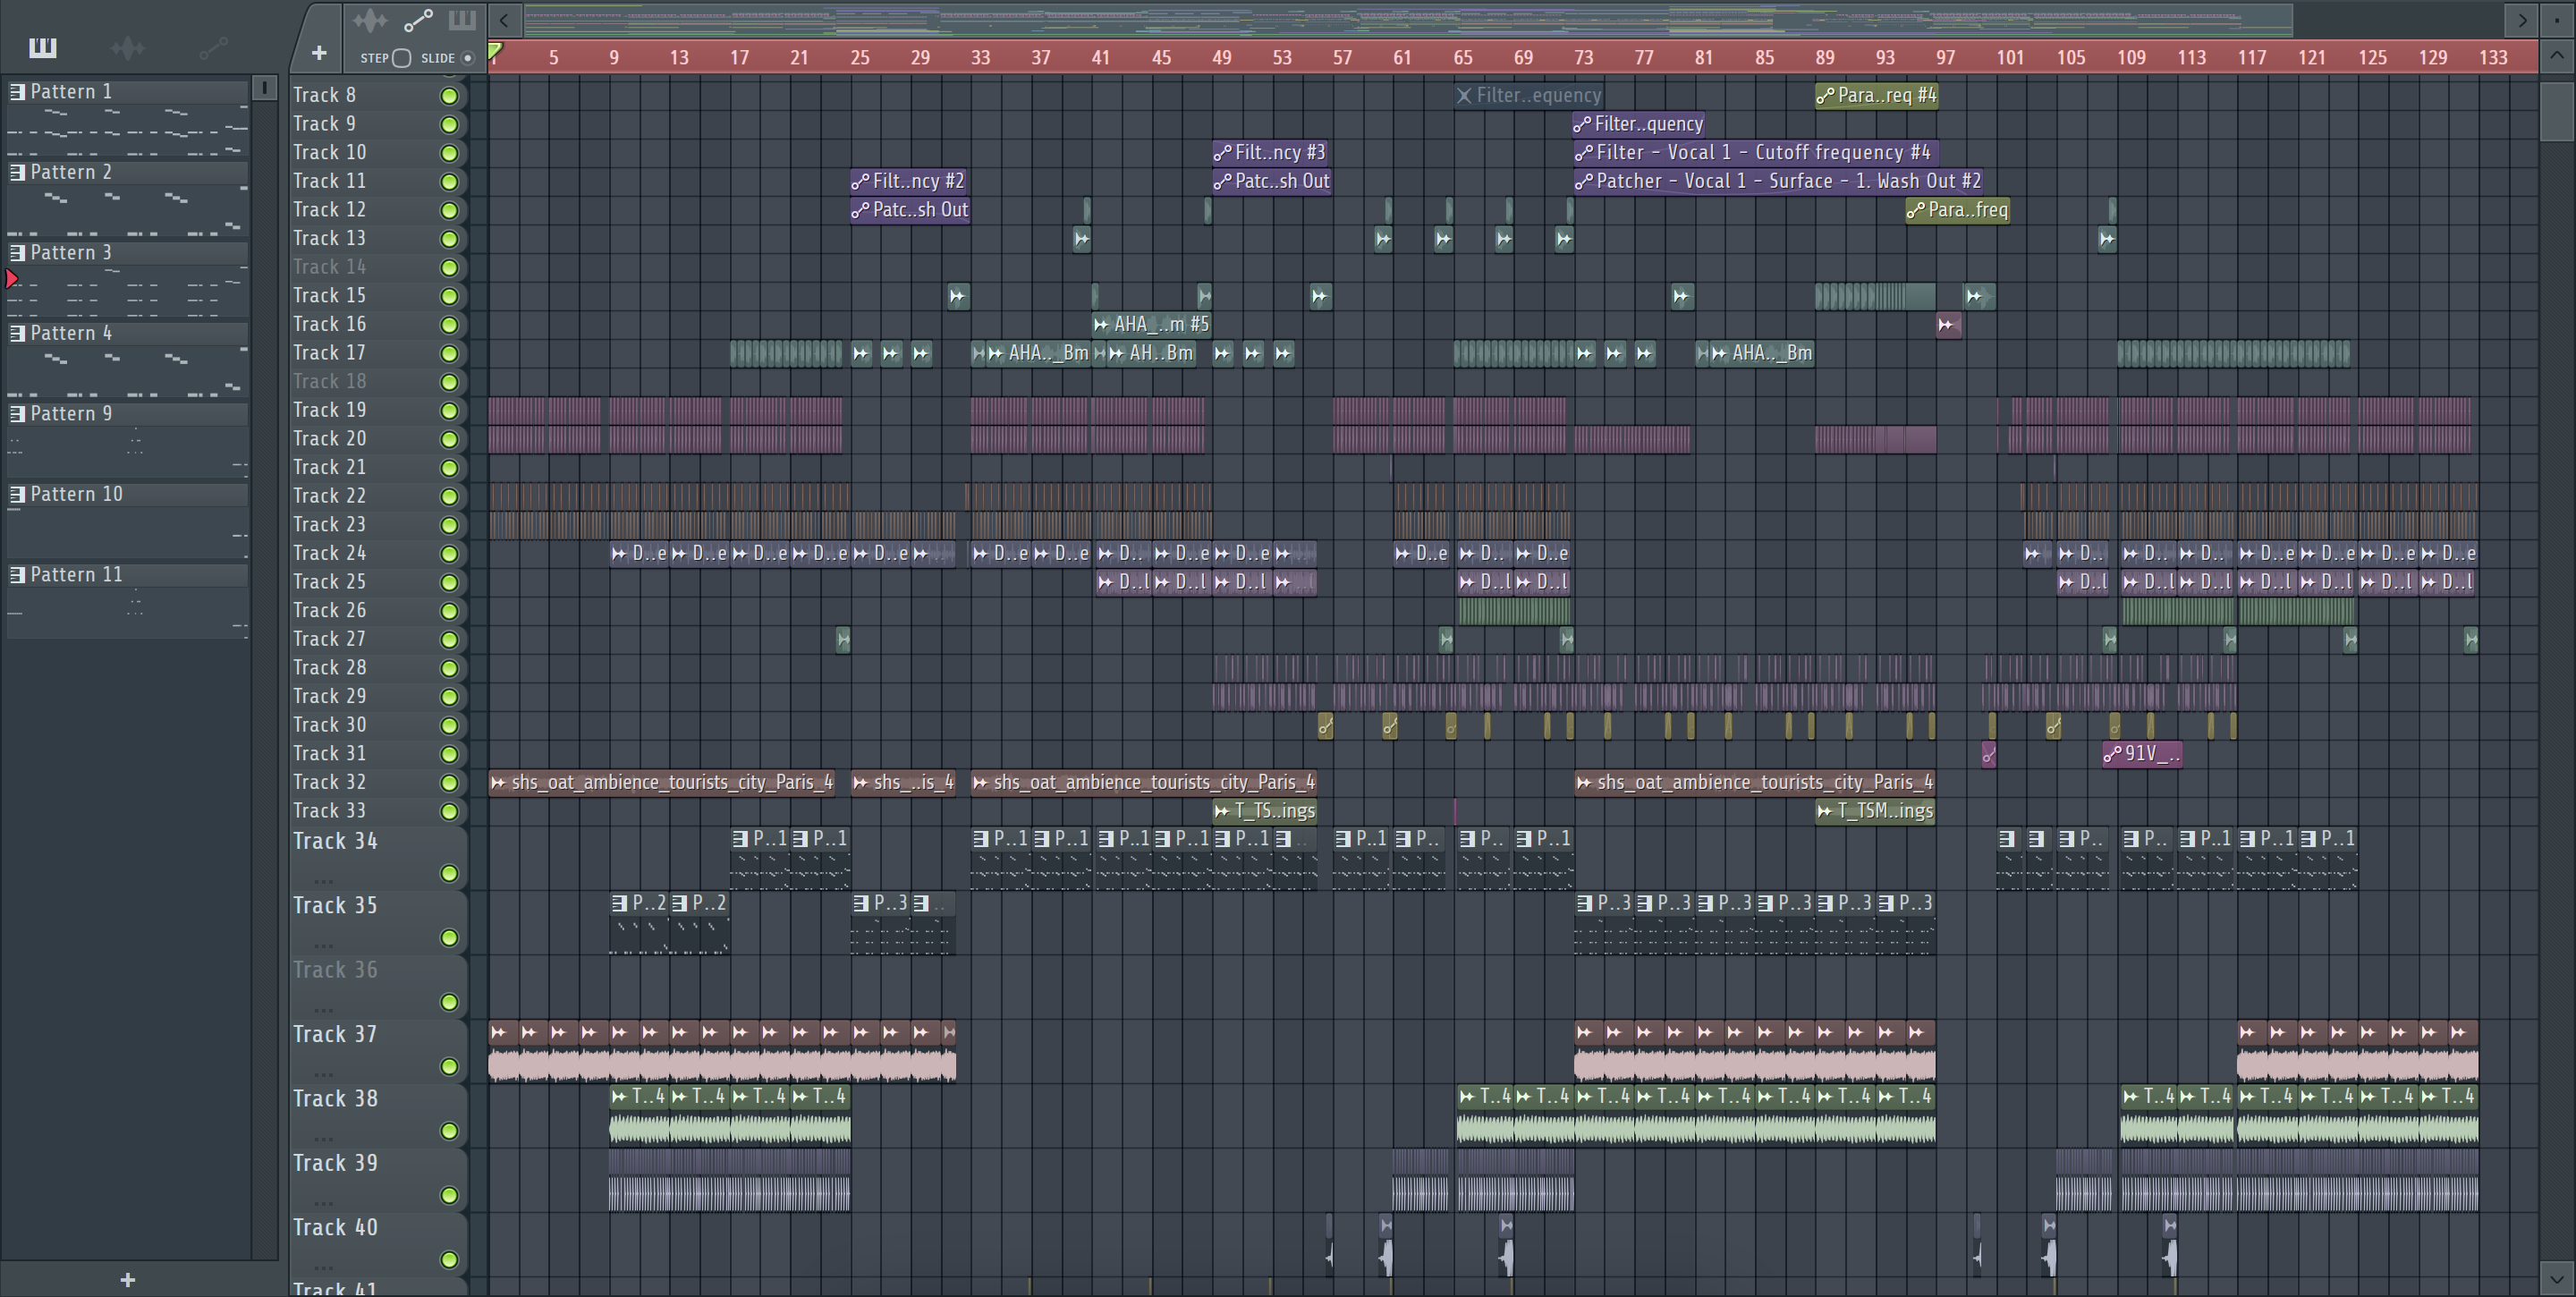
Task: Click the playlist overview scroll thumb
Action: point(1408,20)
